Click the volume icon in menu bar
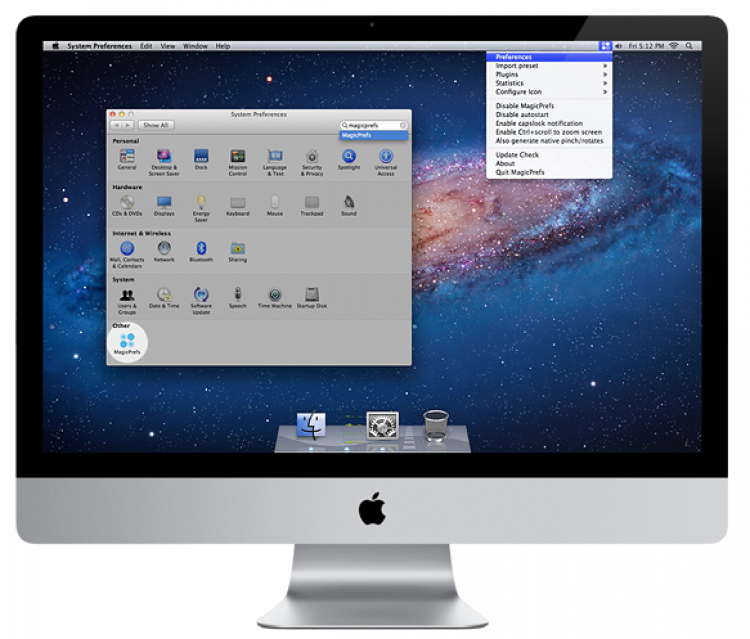 pyautogui.click(x=618, y=46)
